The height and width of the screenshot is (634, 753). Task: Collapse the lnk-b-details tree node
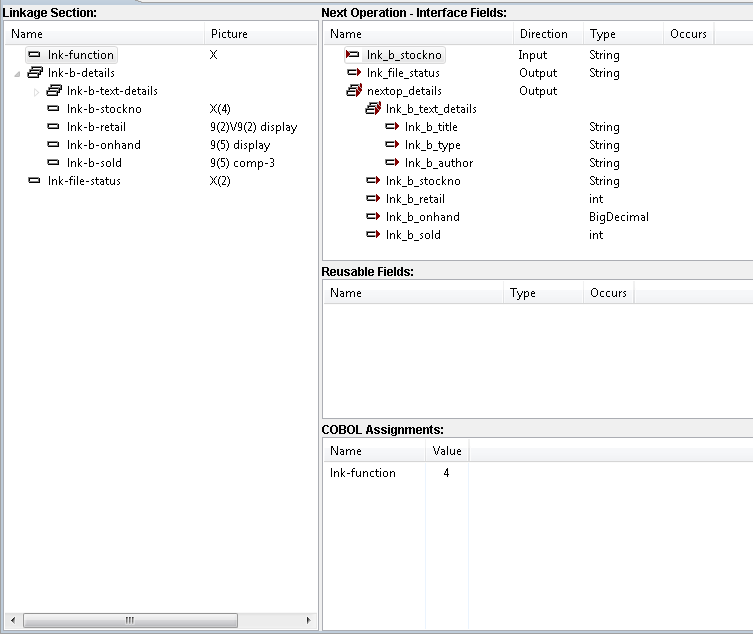(18, 73)
